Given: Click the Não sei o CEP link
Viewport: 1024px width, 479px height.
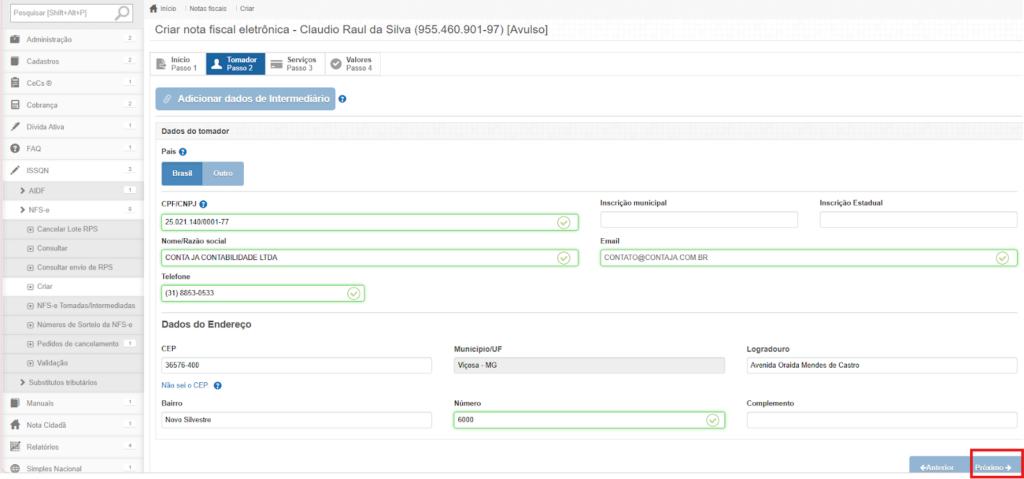Looking at the screenshot, I should pyautogui.click(x=185, y=385).
